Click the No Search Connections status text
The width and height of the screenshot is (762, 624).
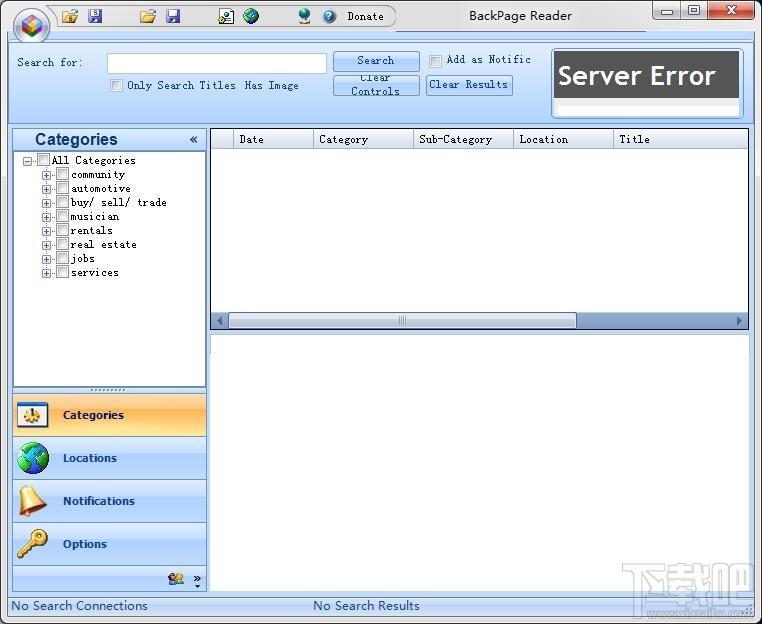coord(79,606)
